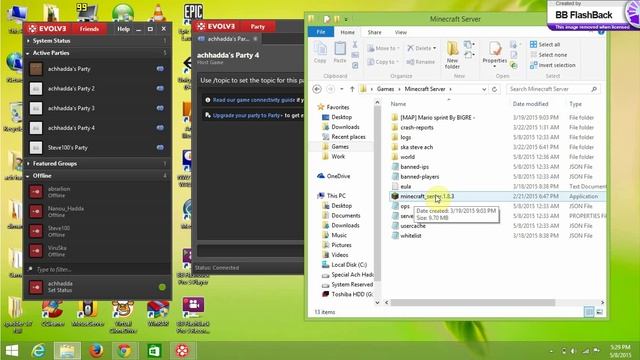This screenshot has height=360, width=640.
Task: Click the large icons view layout icon
Action: point(600,312)
